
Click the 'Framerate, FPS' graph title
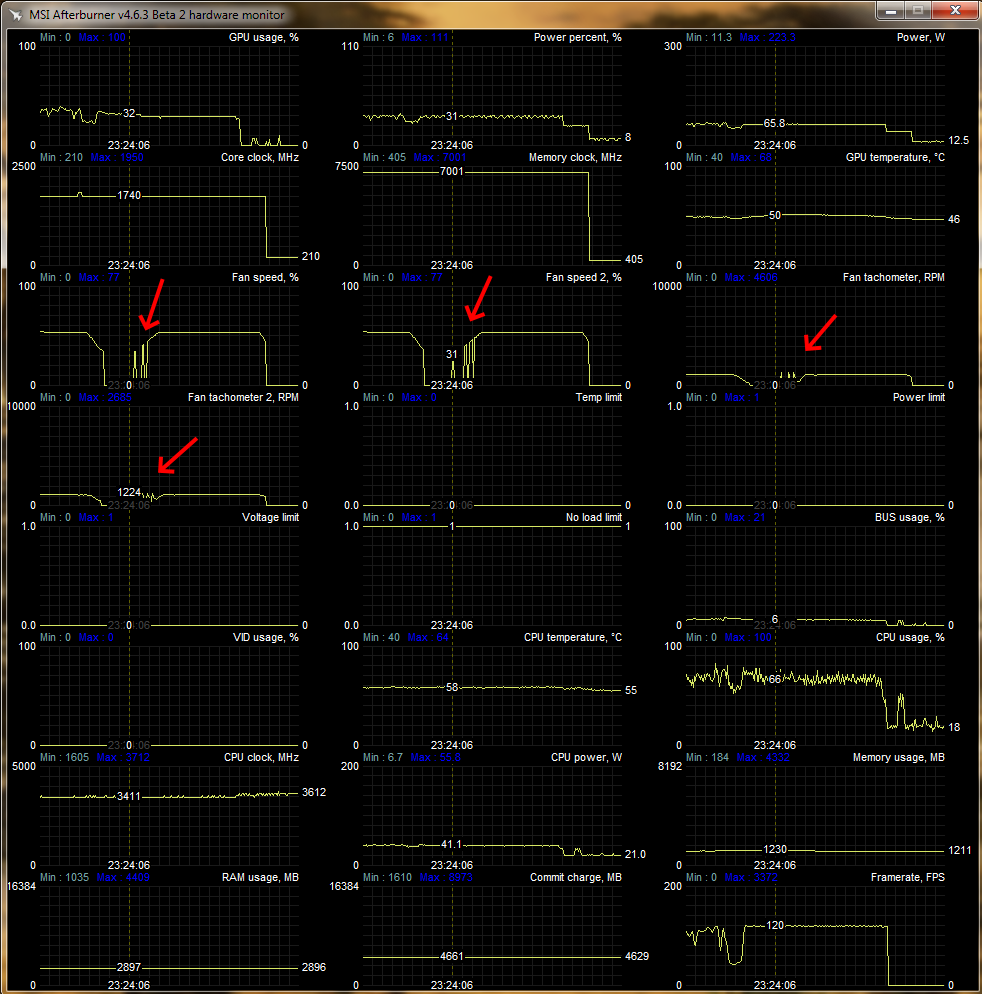[x=908, y=877]
